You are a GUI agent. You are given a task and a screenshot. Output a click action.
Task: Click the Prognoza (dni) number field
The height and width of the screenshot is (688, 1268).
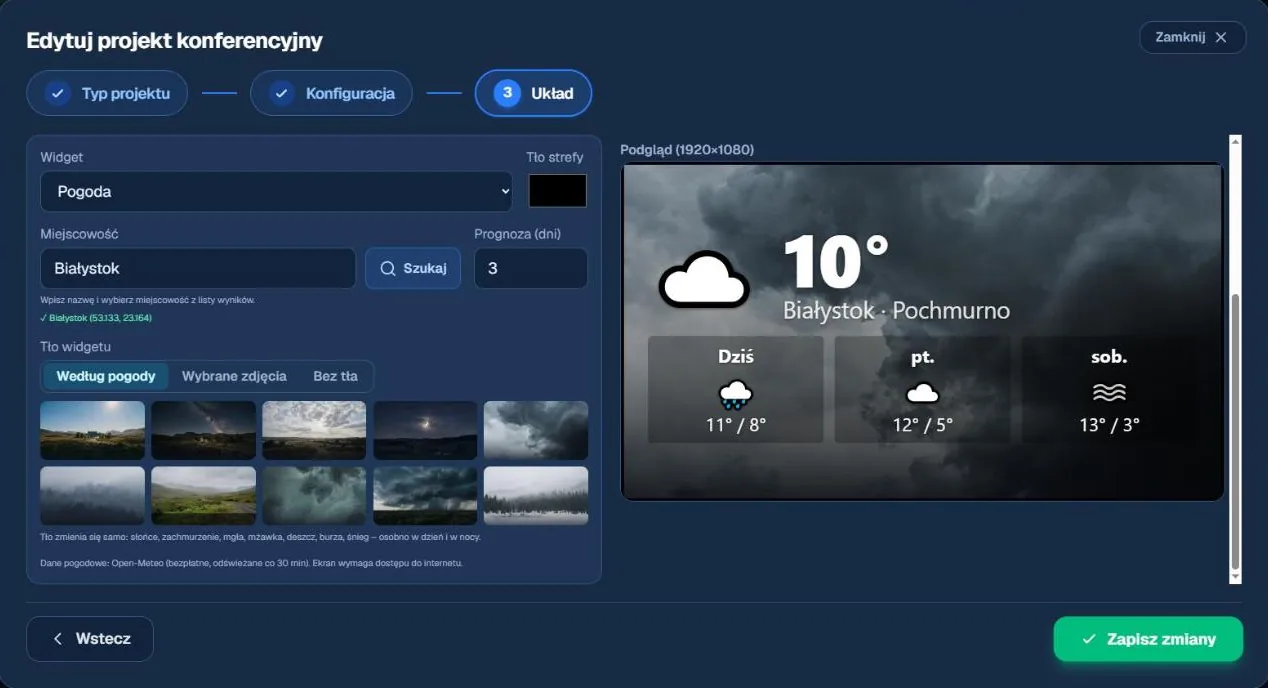coord(531,268)
